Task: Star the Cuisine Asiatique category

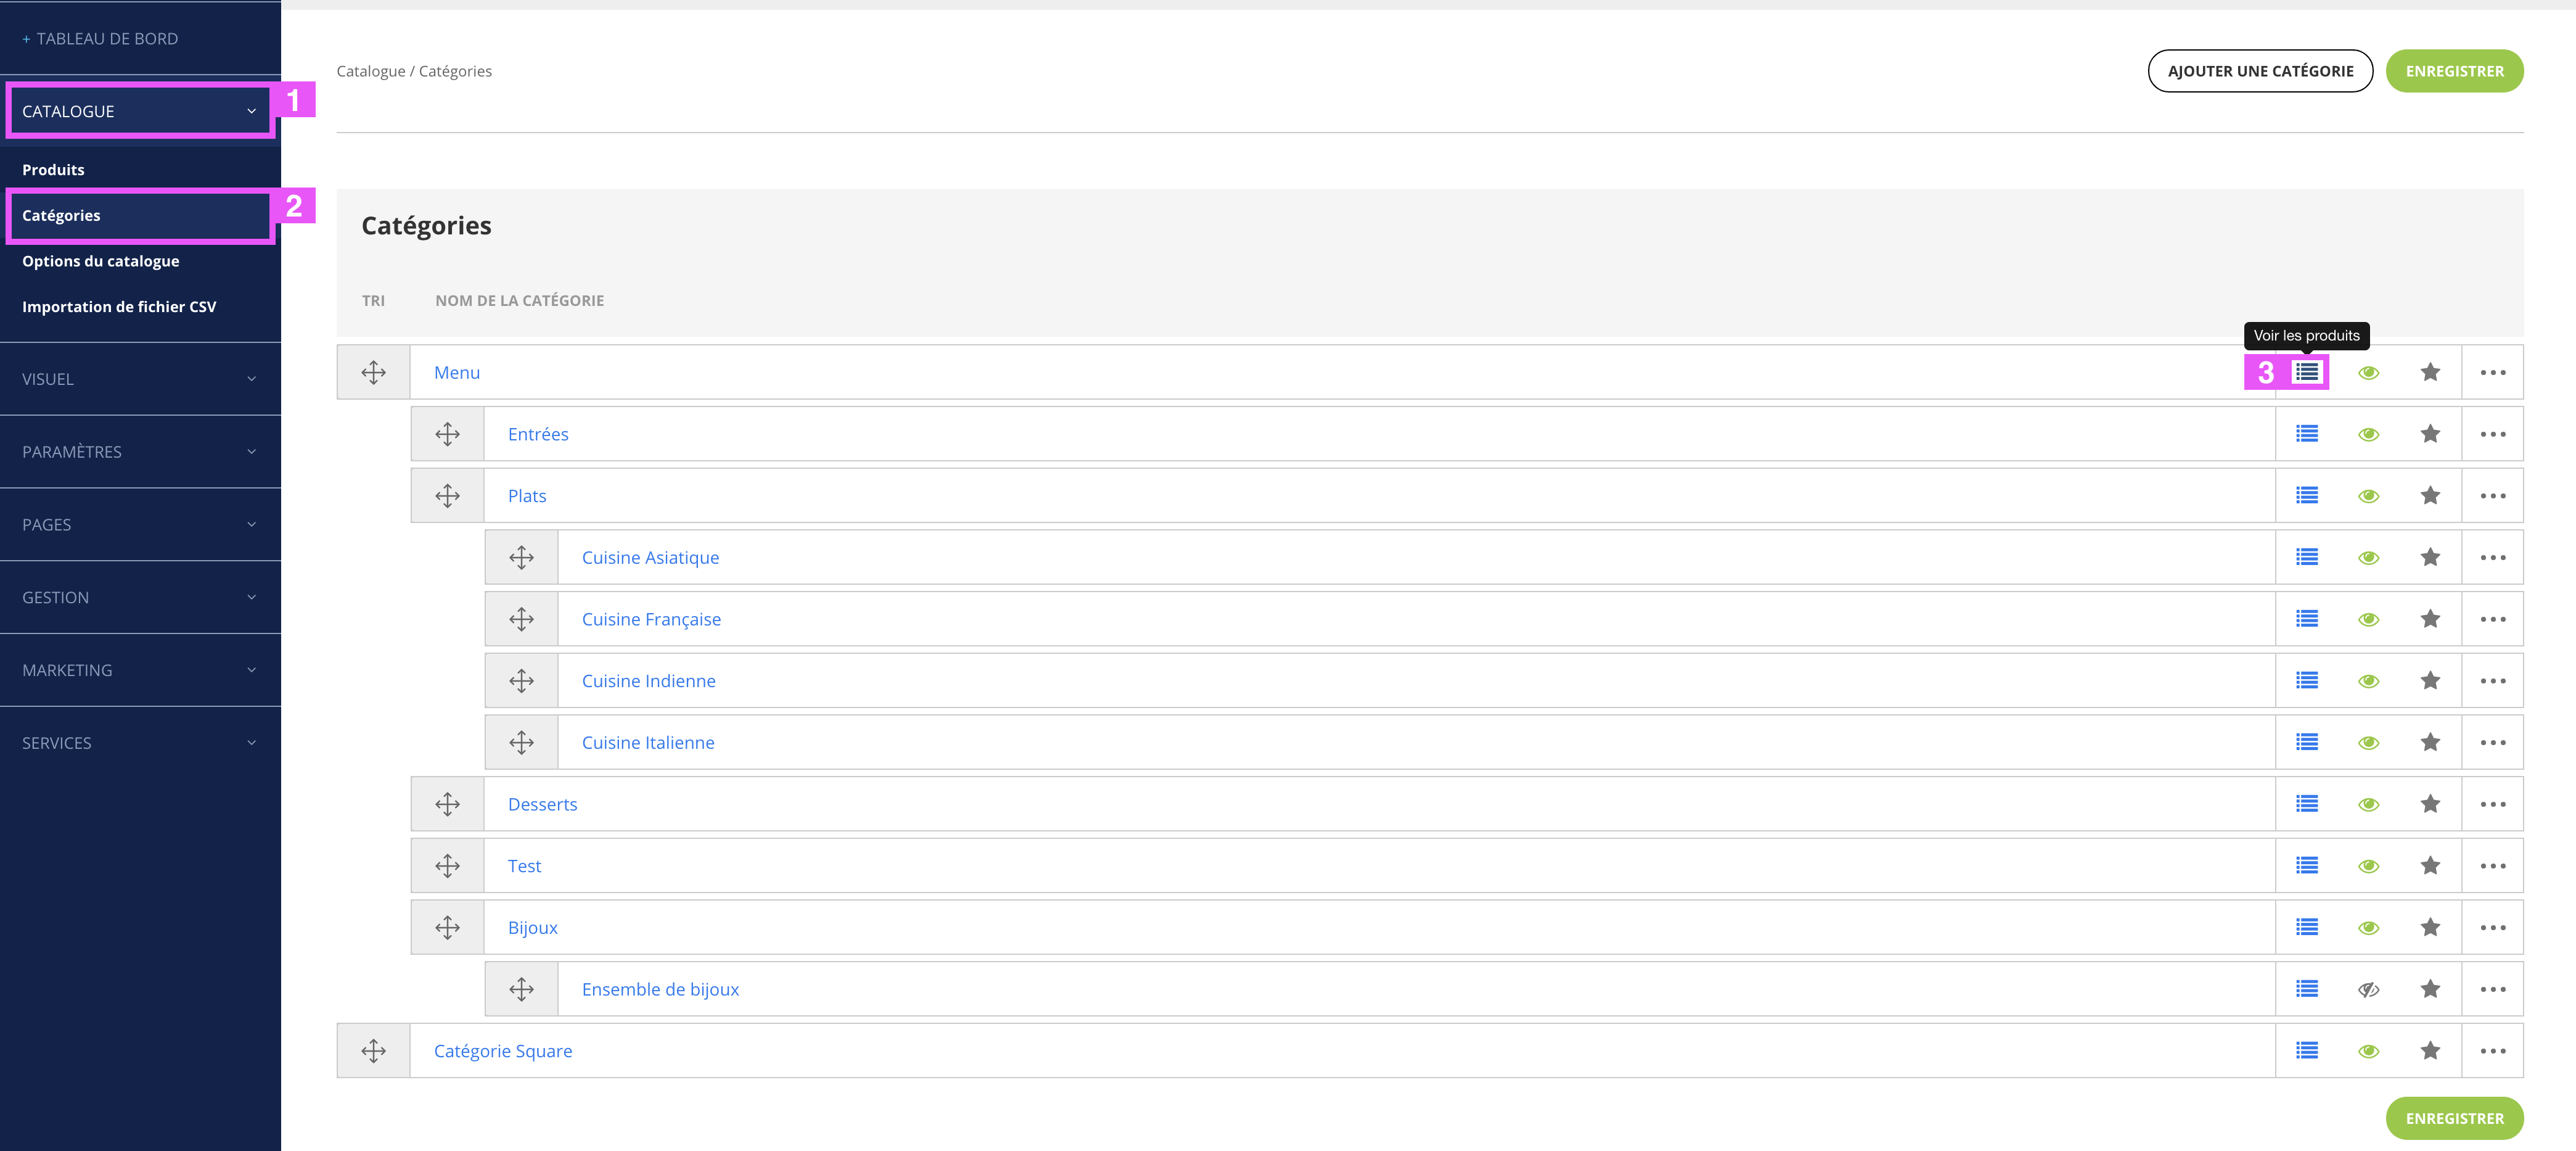Action: pyautogui.click(x=2430, y=557)
